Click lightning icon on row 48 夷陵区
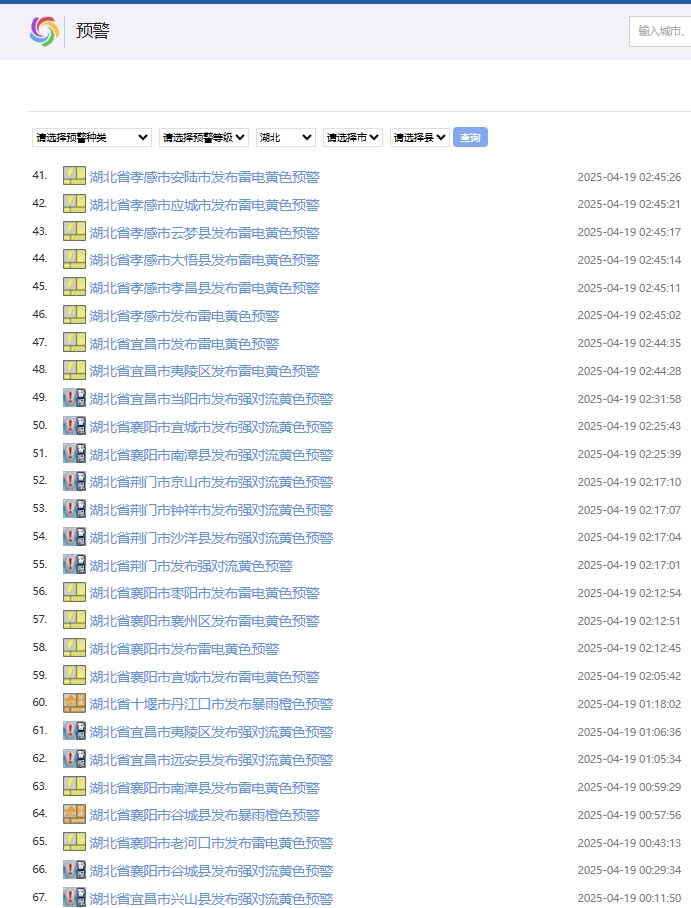 point(74,371)
